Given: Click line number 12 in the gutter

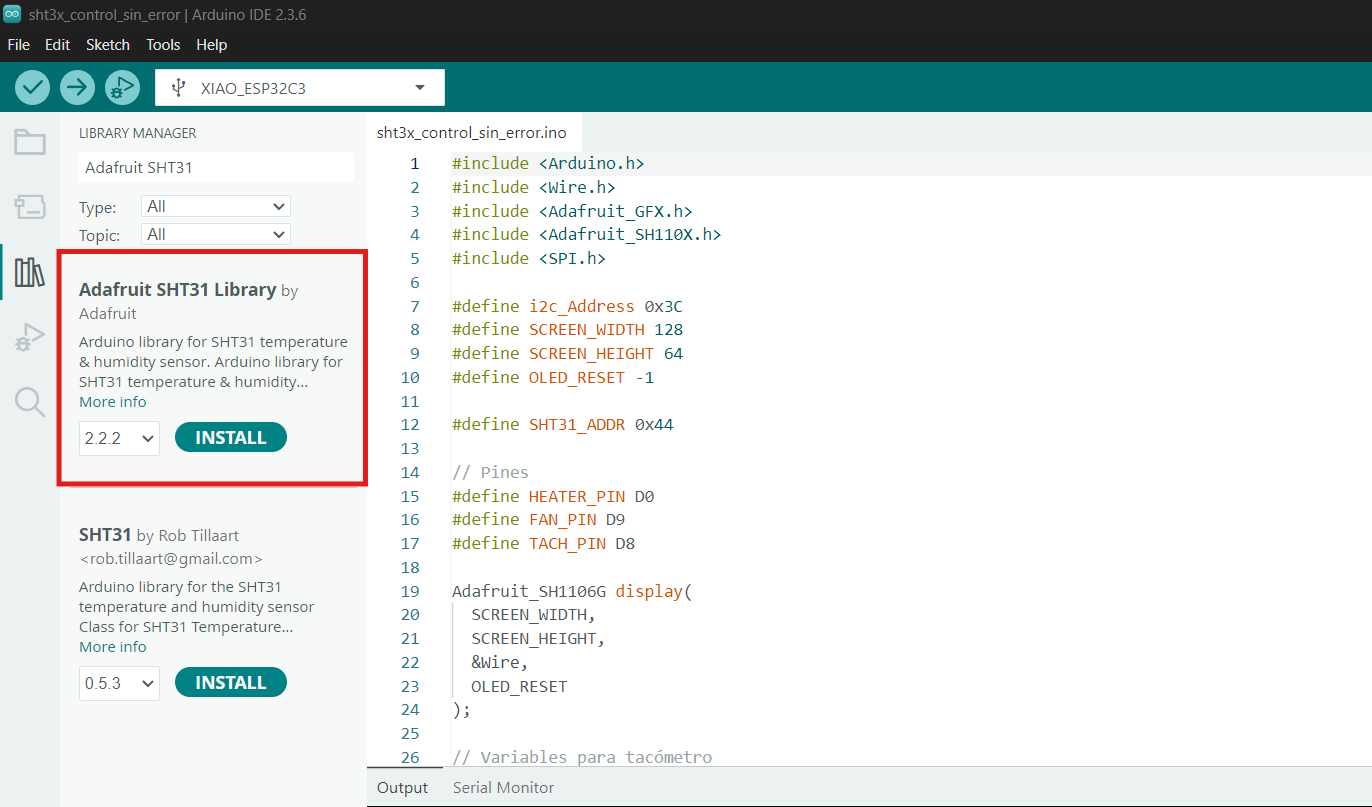Looking at the screenshot, I should coord(409,424).
